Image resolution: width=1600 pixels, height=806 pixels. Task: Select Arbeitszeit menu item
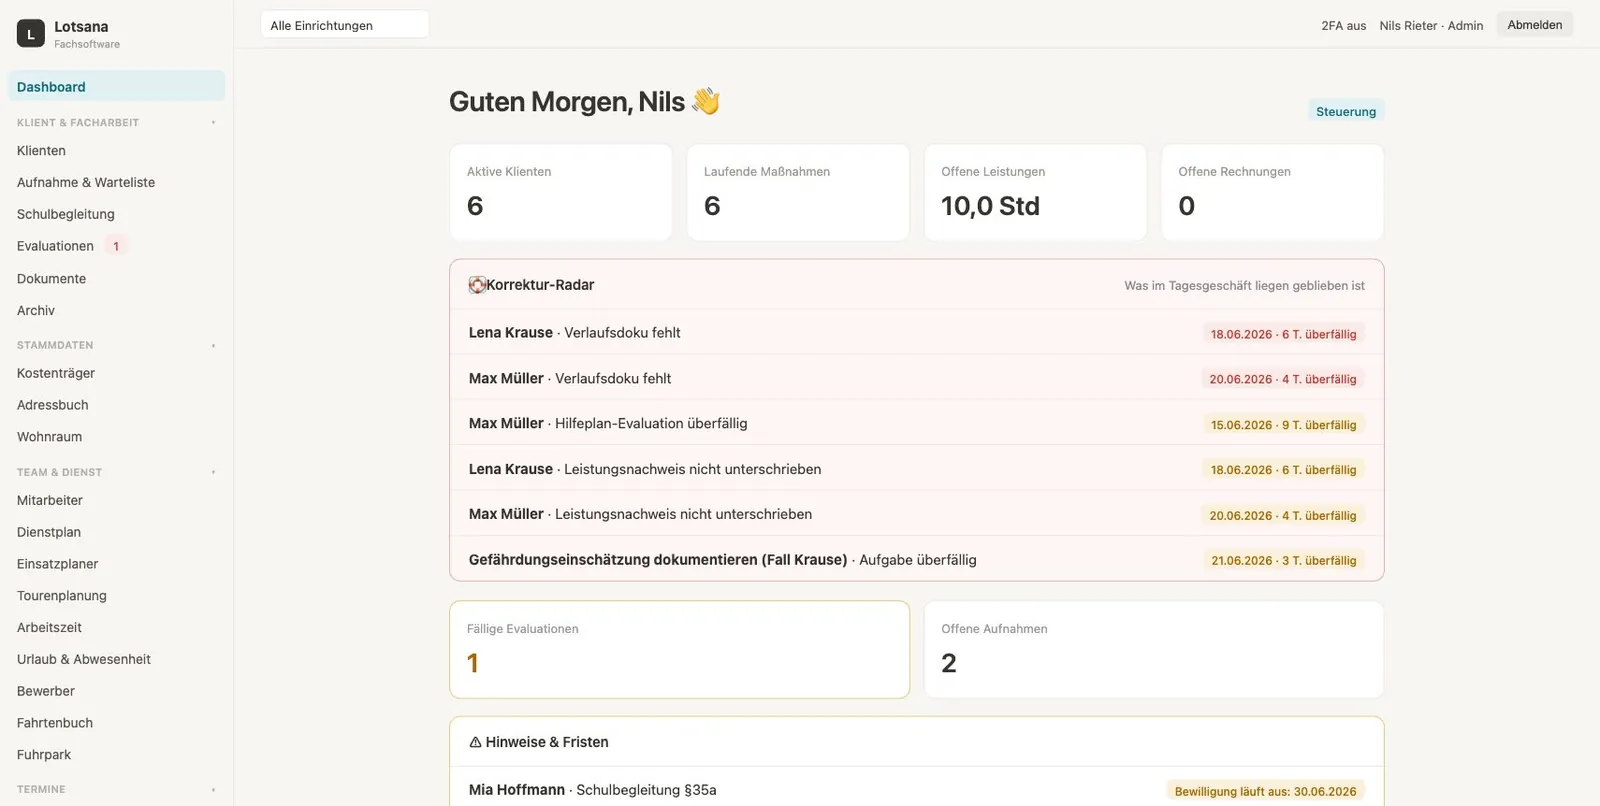[x=117, y=628]
